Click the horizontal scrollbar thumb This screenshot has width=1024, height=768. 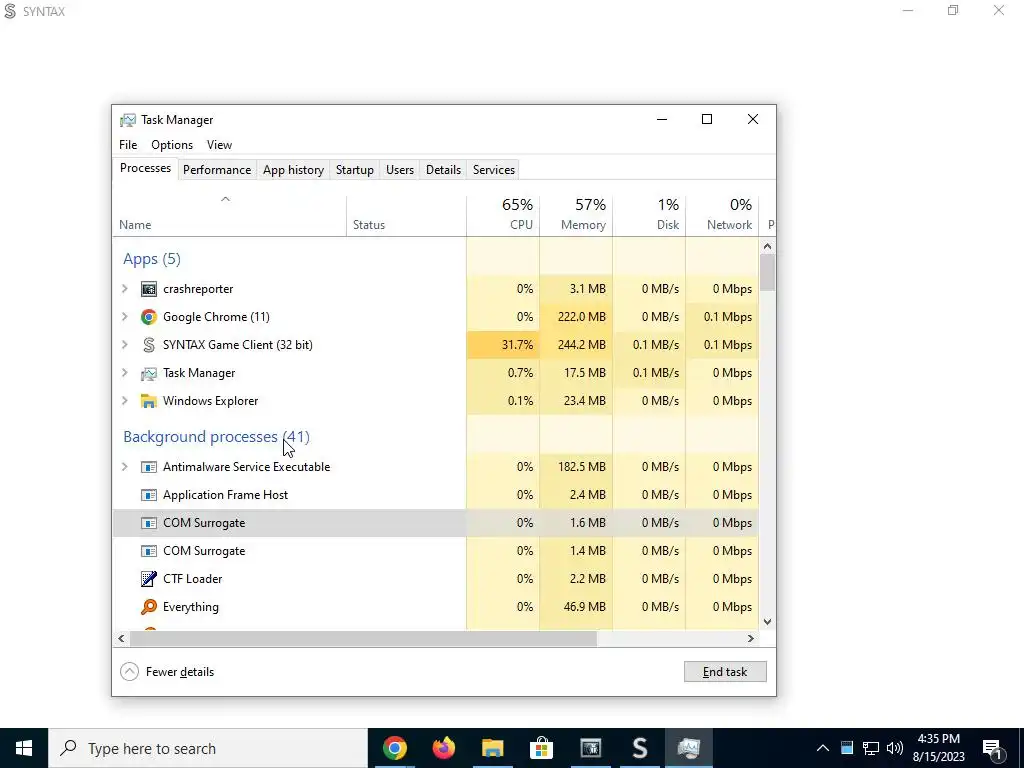(x=363, y=638)
